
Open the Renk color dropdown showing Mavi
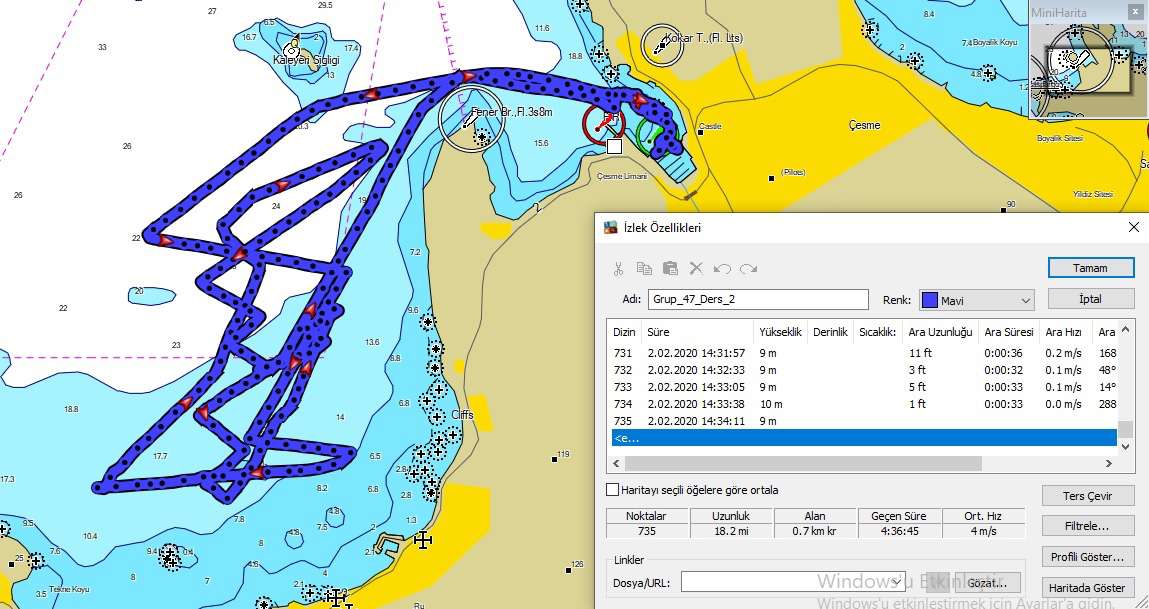tap(977, 300)
